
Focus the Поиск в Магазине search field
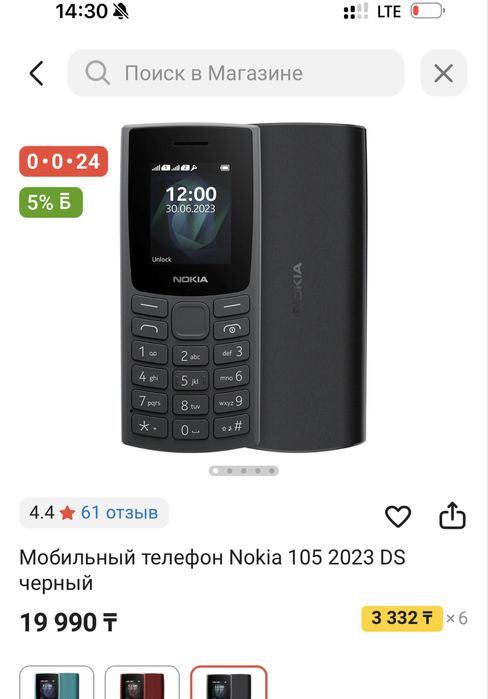coord(236,73)
